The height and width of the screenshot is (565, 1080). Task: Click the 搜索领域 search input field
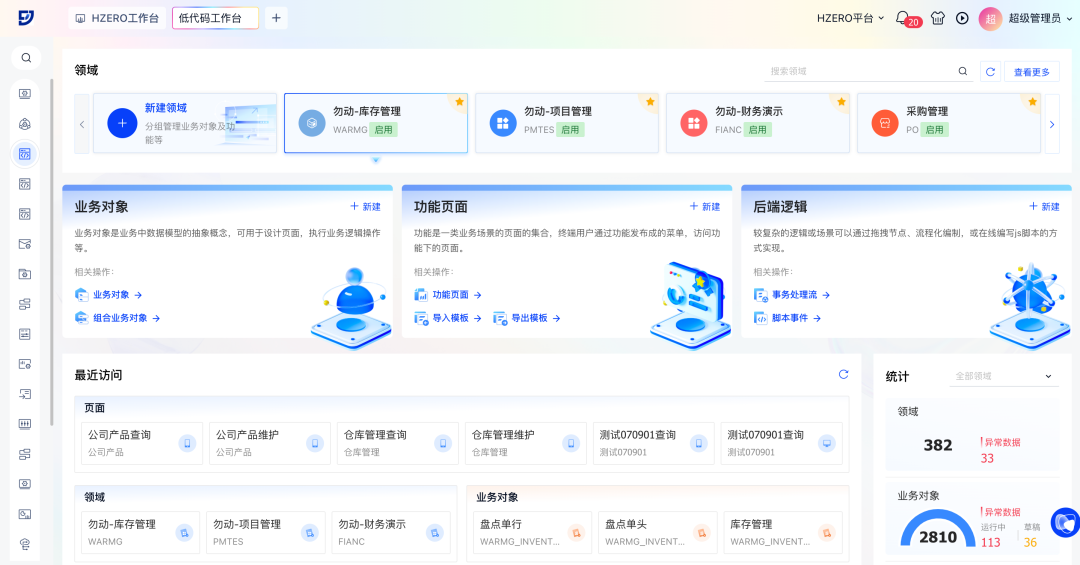(x=860, y=71)
